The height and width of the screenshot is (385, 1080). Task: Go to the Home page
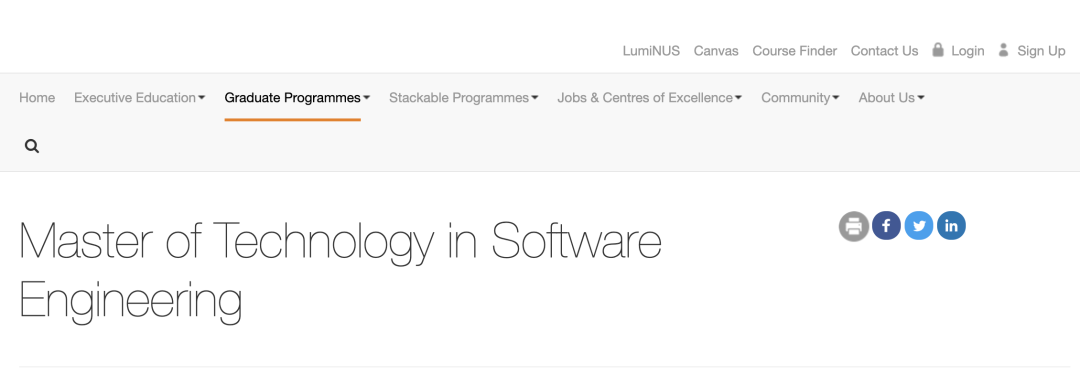[37, 98]
